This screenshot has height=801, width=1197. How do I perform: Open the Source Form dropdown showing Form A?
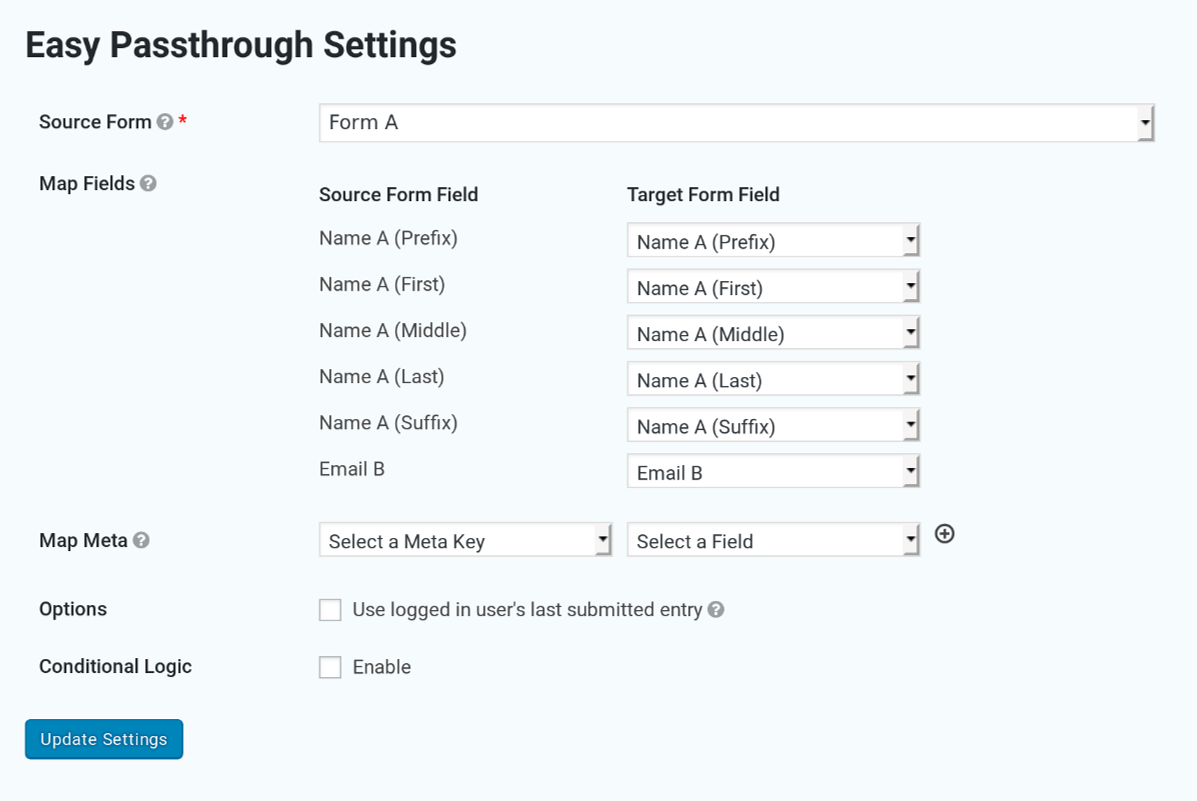pos(737,123)
